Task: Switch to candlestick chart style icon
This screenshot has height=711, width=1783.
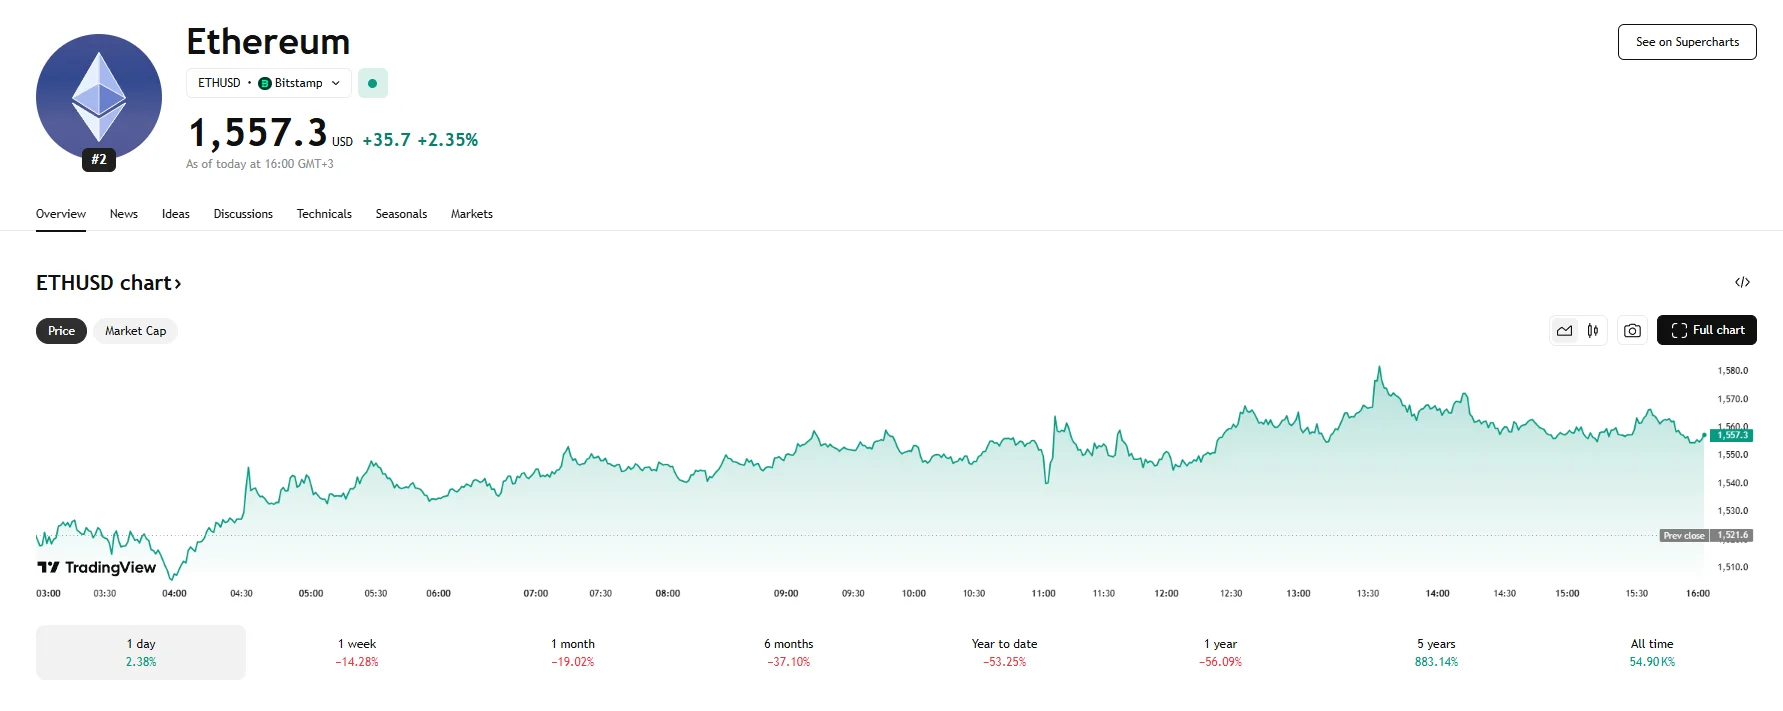Action: tap(1593, 331)
